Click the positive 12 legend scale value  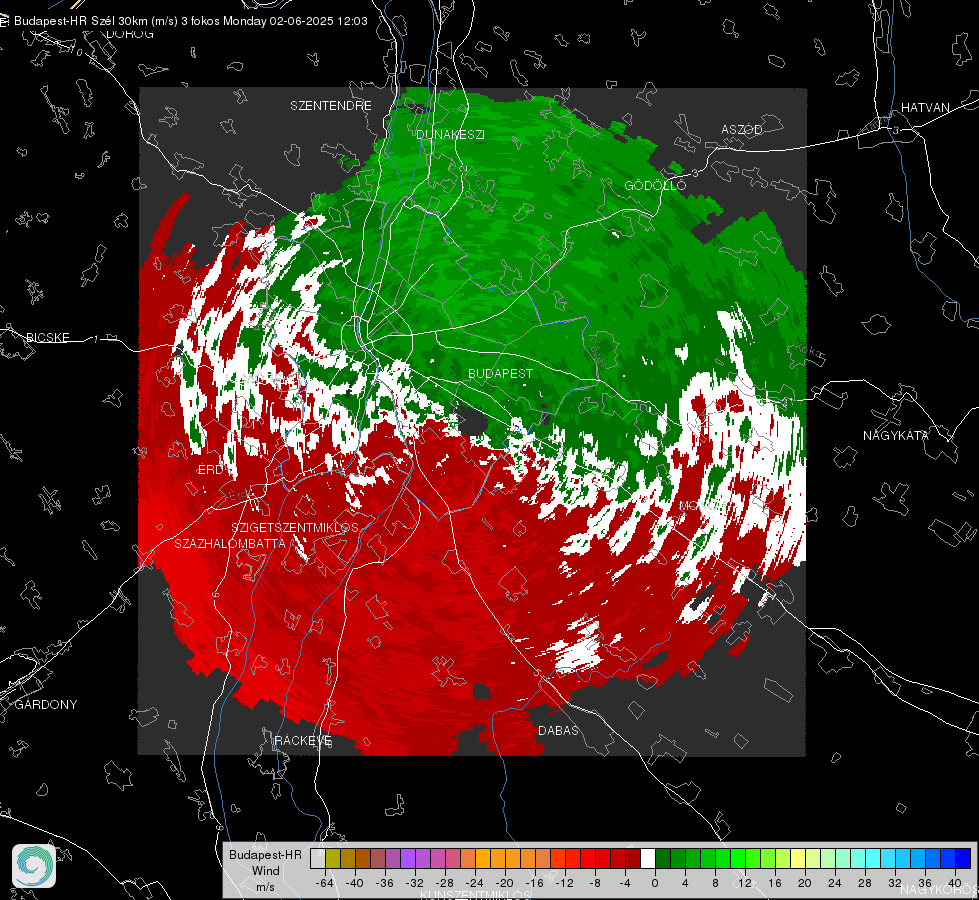745,883
